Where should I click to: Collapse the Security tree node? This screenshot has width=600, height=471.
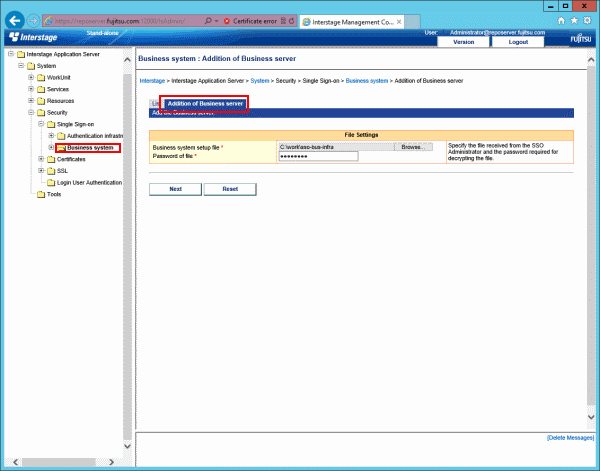tap(31, 112)
